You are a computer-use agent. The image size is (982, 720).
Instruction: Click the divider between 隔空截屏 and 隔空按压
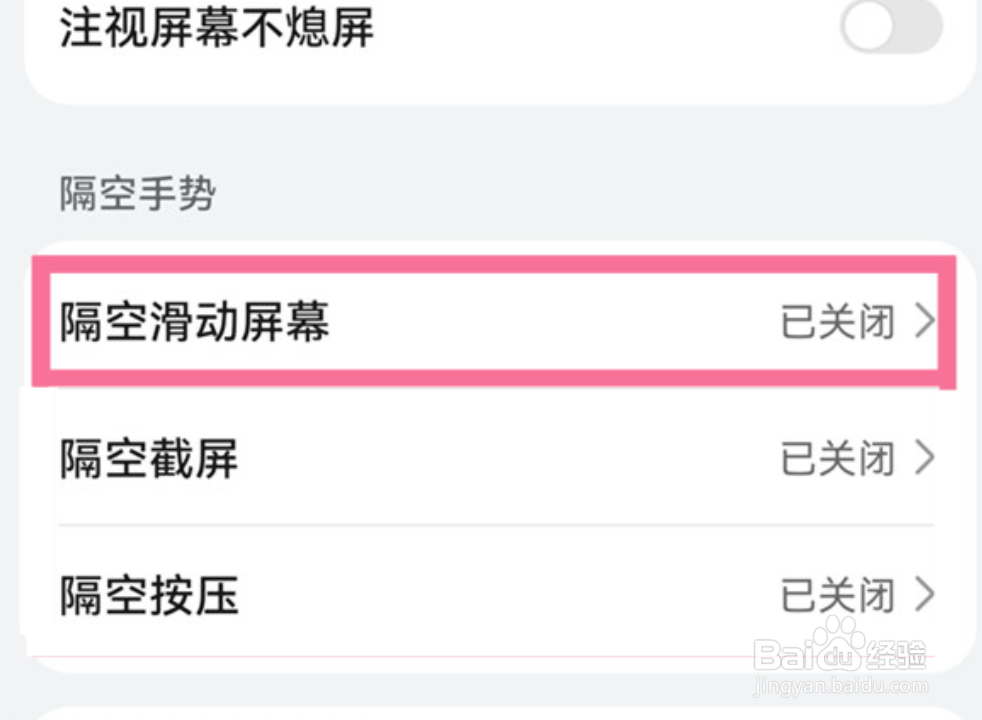(x=495, y=525)
